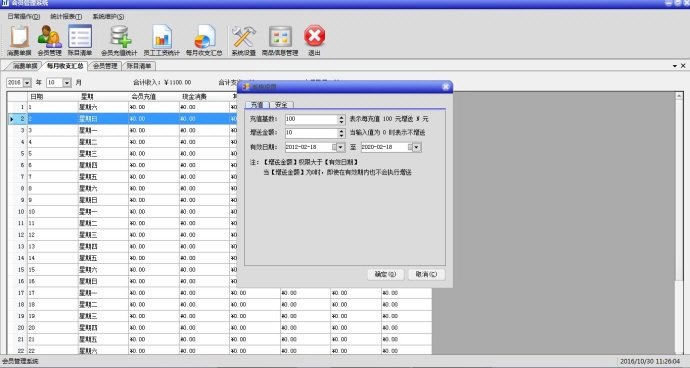Open 员工工资统计 chart icon
Viewport: 690px width, 368px height.
coord(161,40)
